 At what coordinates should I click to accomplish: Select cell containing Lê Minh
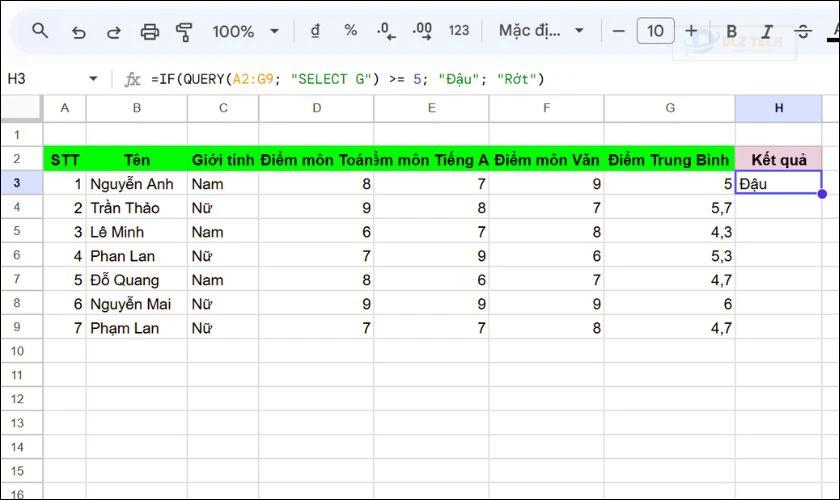click(x=137, y=232)
